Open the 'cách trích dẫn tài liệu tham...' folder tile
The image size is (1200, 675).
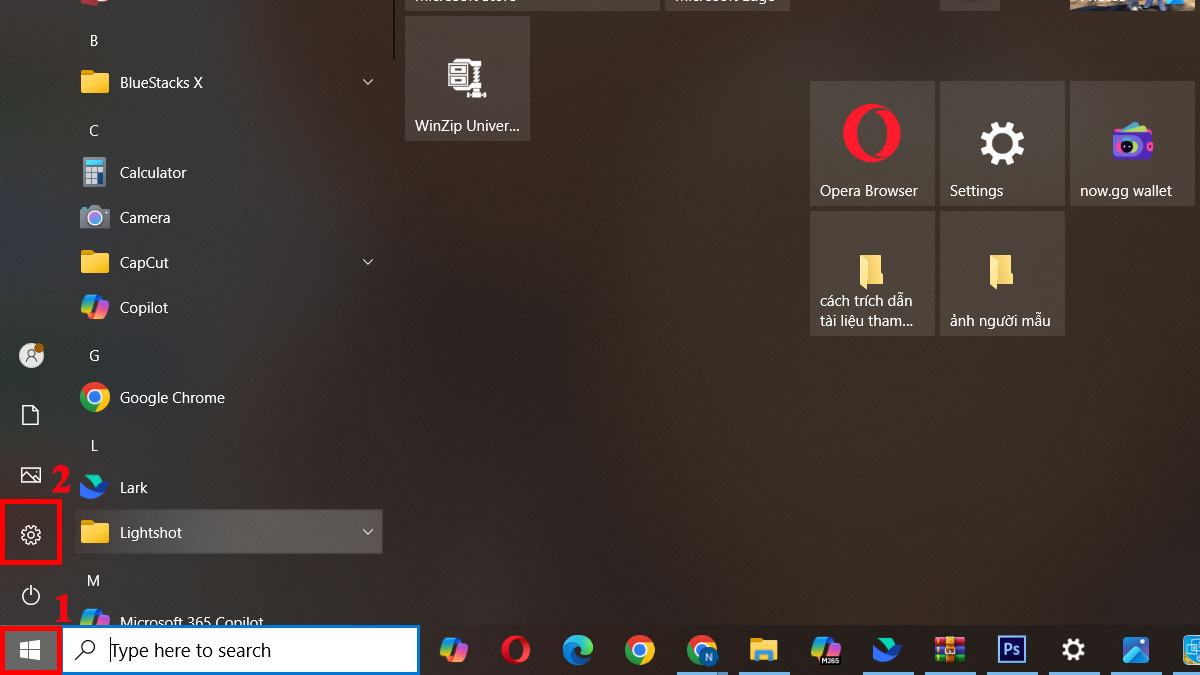[x=872, y=273]
